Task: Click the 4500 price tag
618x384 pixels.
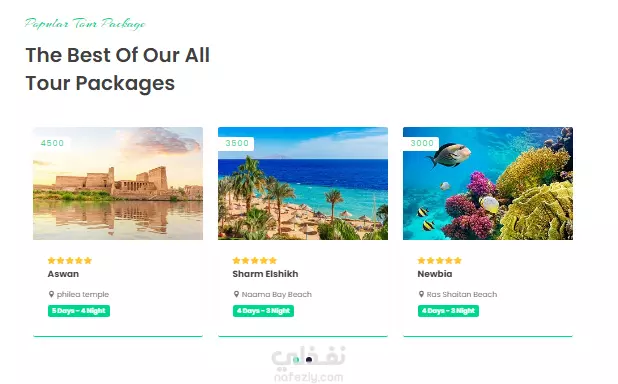Action: [52, 143]
